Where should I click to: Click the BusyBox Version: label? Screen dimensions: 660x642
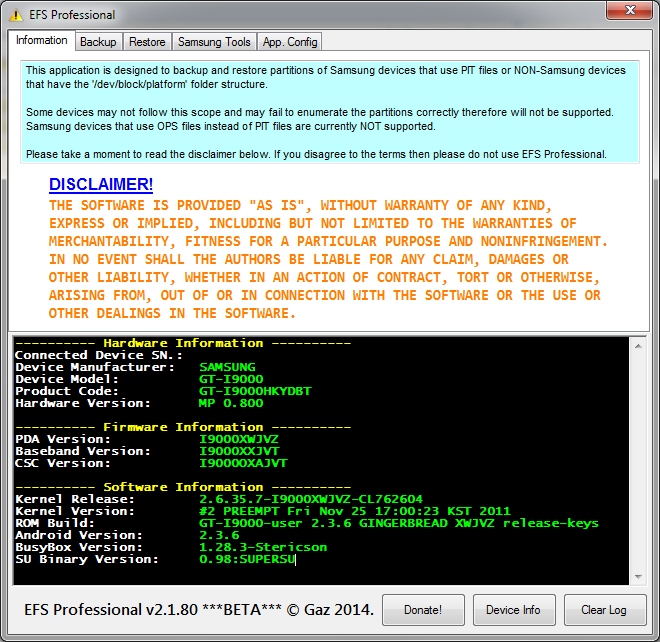point(79,547)
